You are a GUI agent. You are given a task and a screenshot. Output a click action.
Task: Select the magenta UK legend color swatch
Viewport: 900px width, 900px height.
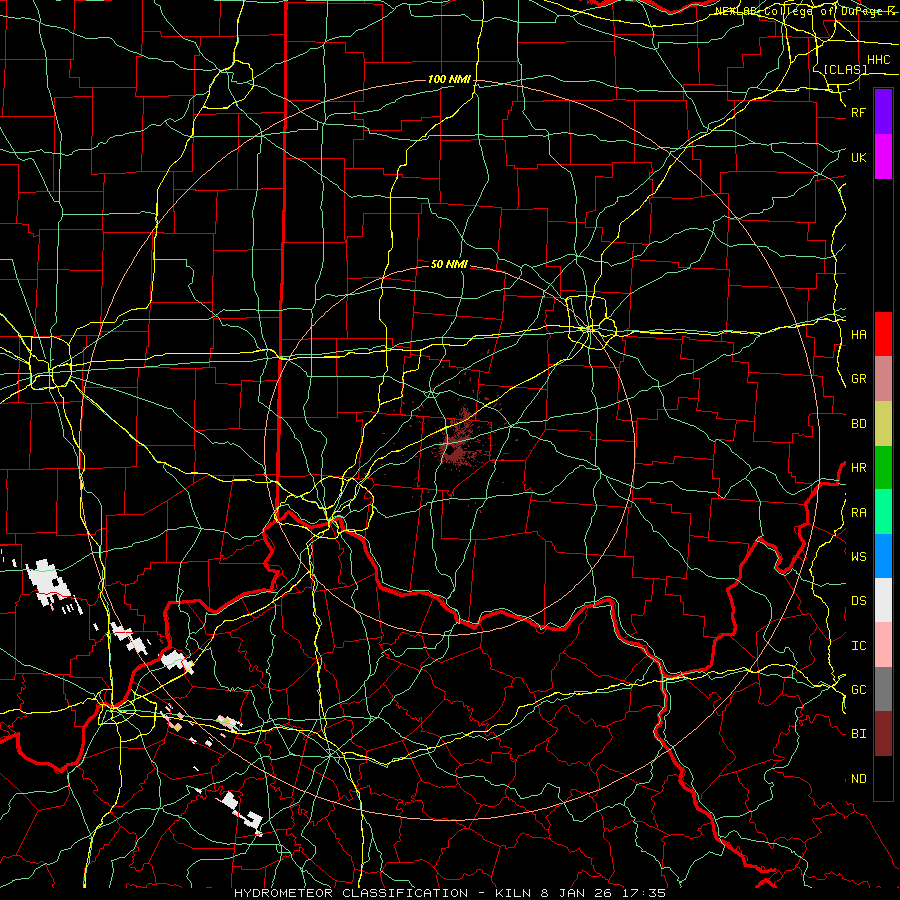(883, 157)
